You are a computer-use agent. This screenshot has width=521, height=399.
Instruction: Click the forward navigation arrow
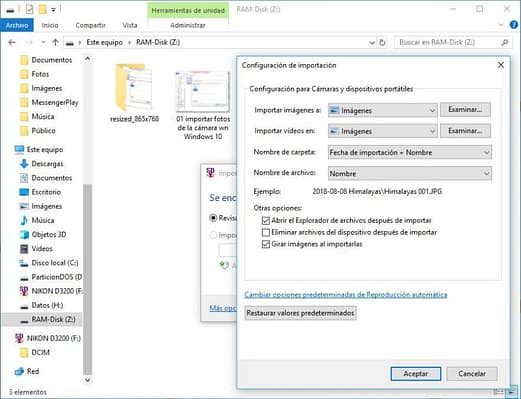click(29, 42)
